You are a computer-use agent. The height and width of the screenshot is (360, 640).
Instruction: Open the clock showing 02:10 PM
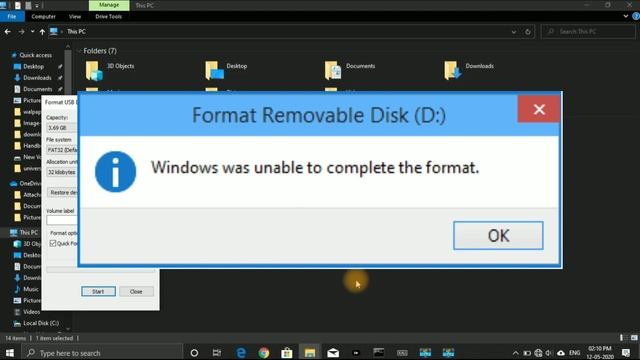coord(600,353)
